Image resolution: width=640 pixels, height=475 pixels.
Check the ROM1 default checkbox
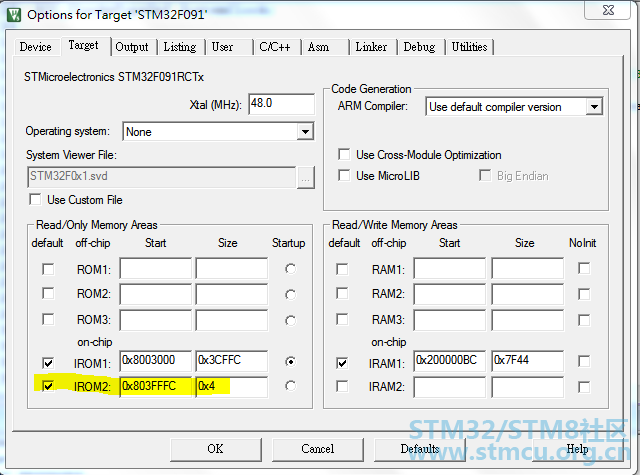(48, 269)
